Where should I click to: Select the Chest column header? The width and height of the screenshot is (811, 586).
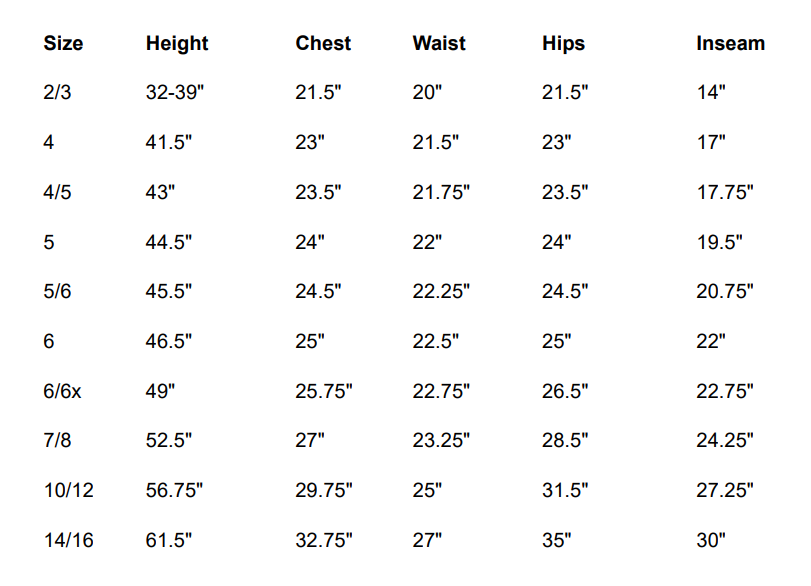coord(323,44)
